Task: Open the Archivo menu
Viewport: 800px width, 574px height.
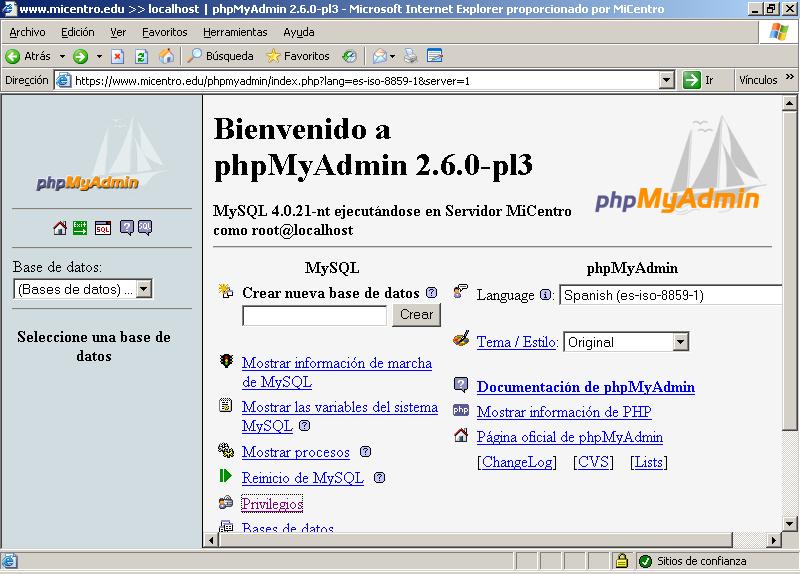Action: tap(28, 32)
